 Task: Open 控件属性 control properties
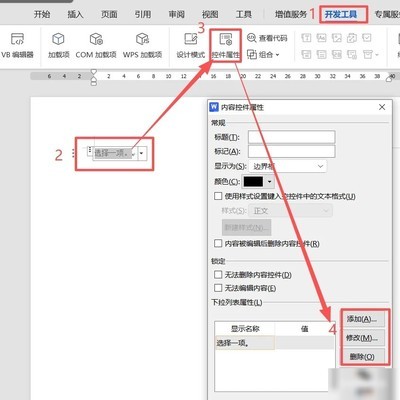(x=226, y=46)
